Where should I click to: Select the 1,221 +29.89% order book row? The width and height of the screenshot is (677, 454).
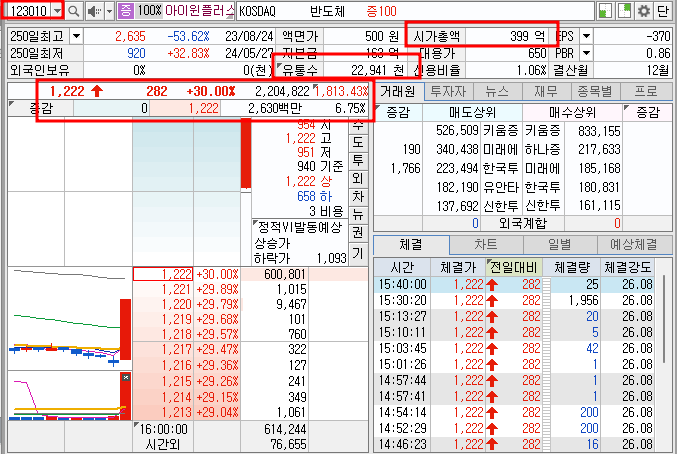250,289
